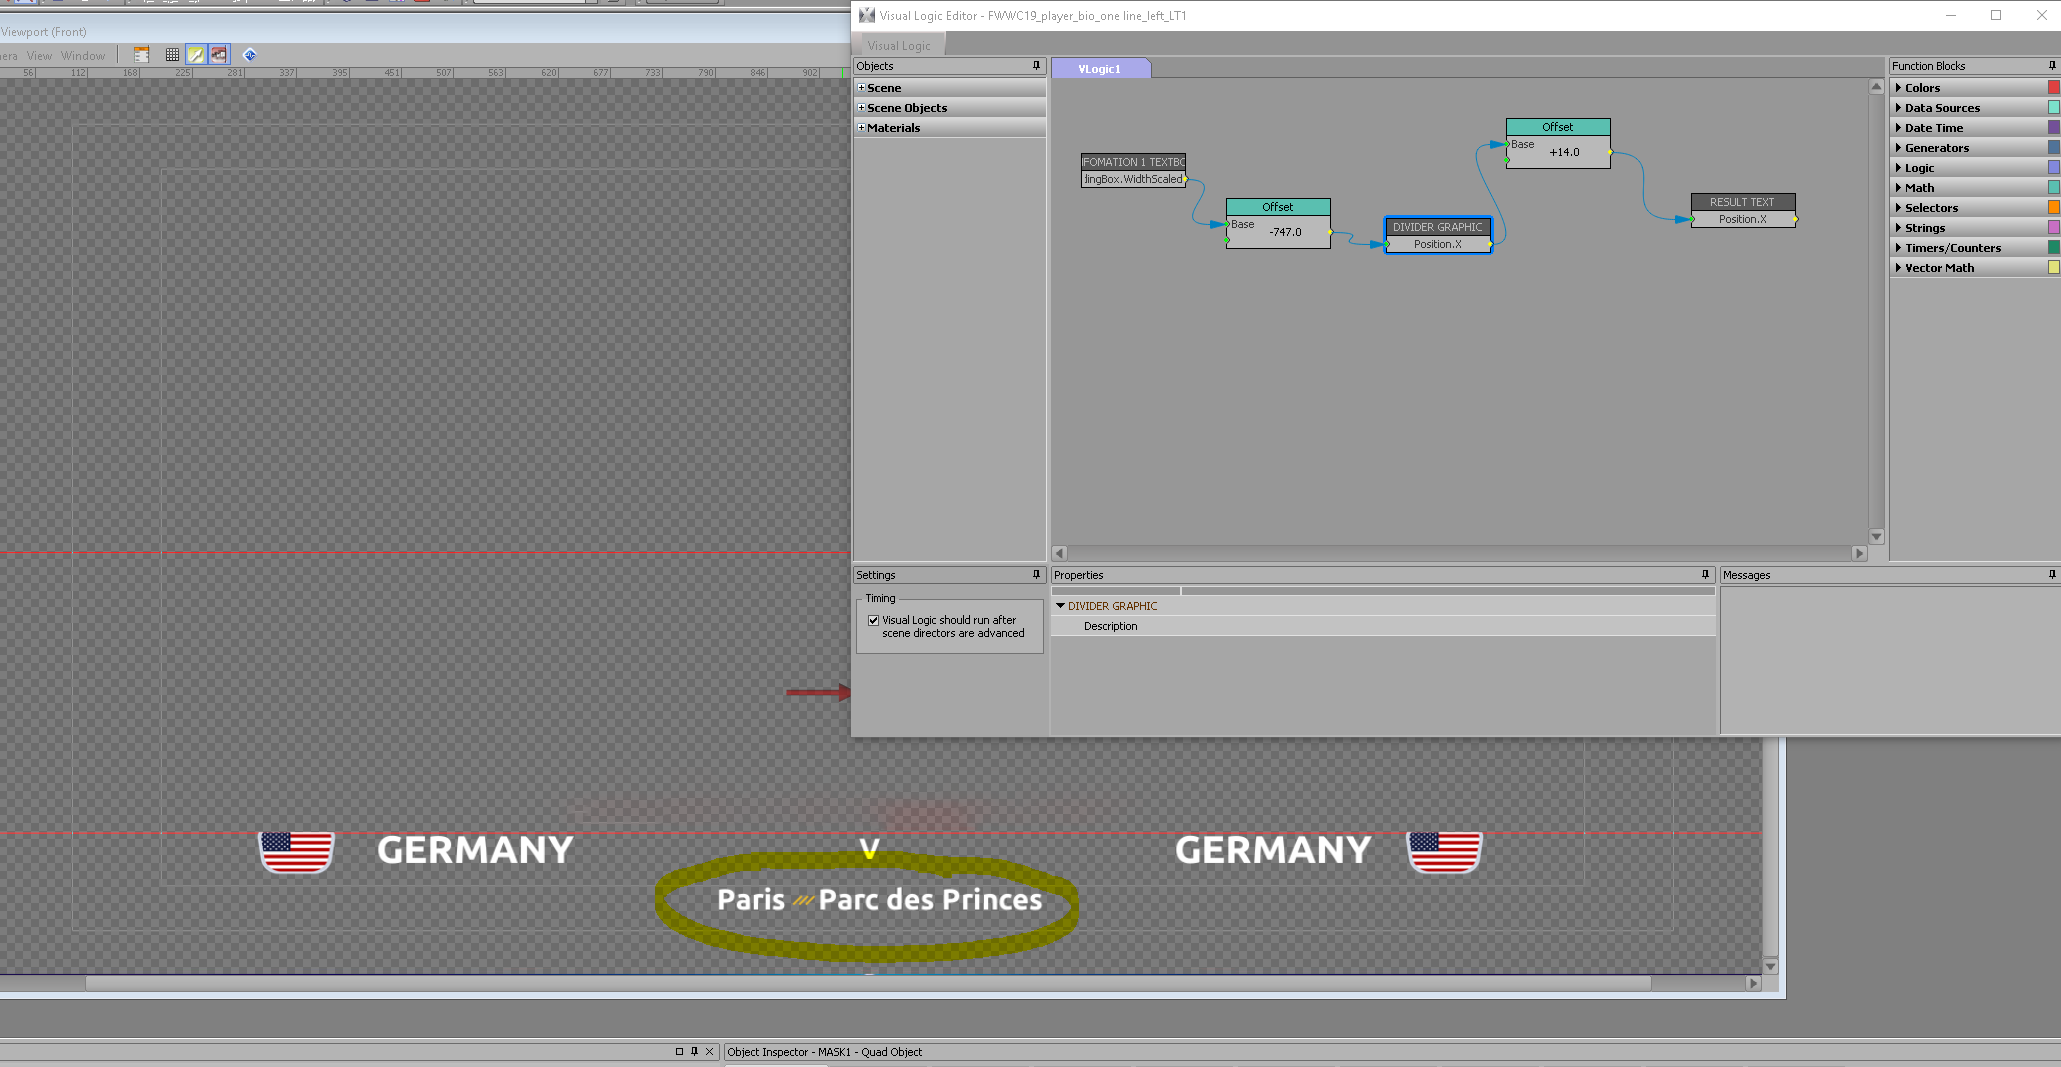Expand the Scene Objects tree node

[x=861, y=108]
